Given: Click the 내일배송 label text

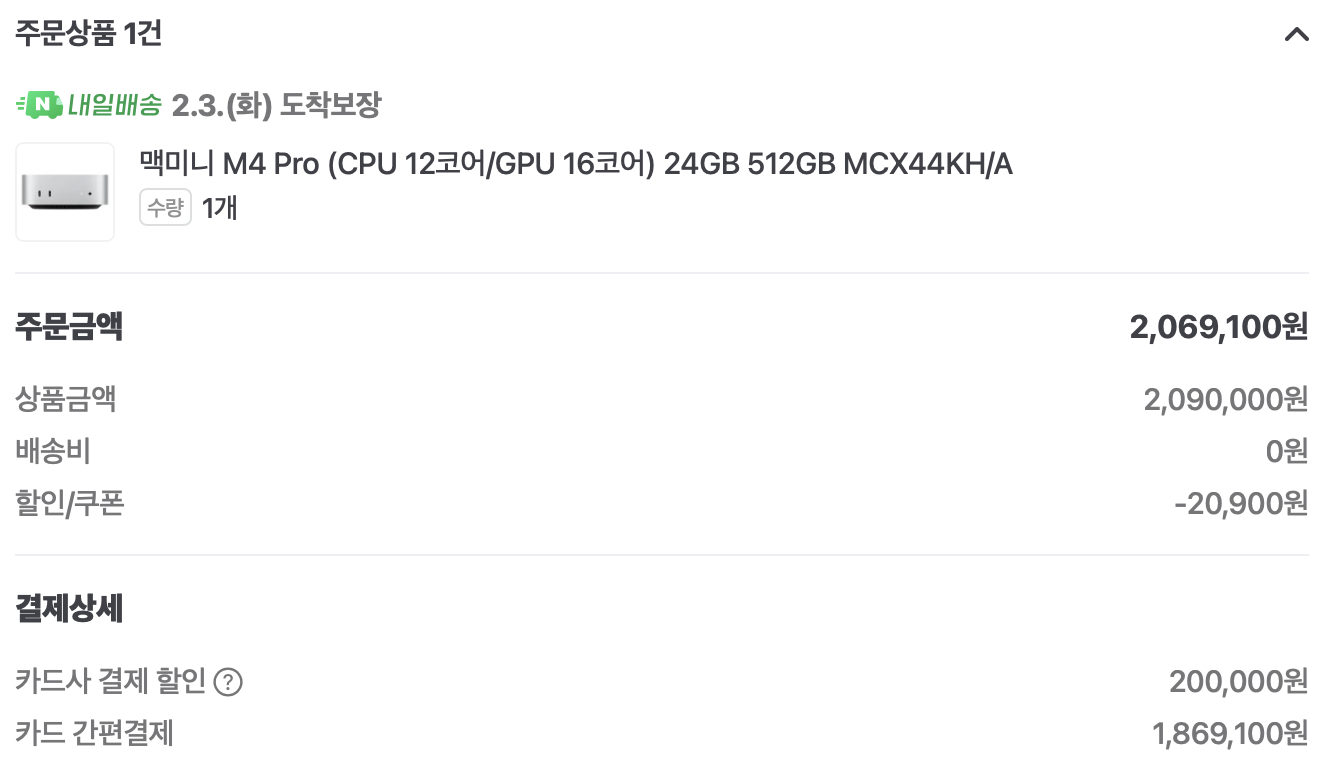Looking at the screenshot, I should pos(114,105).
